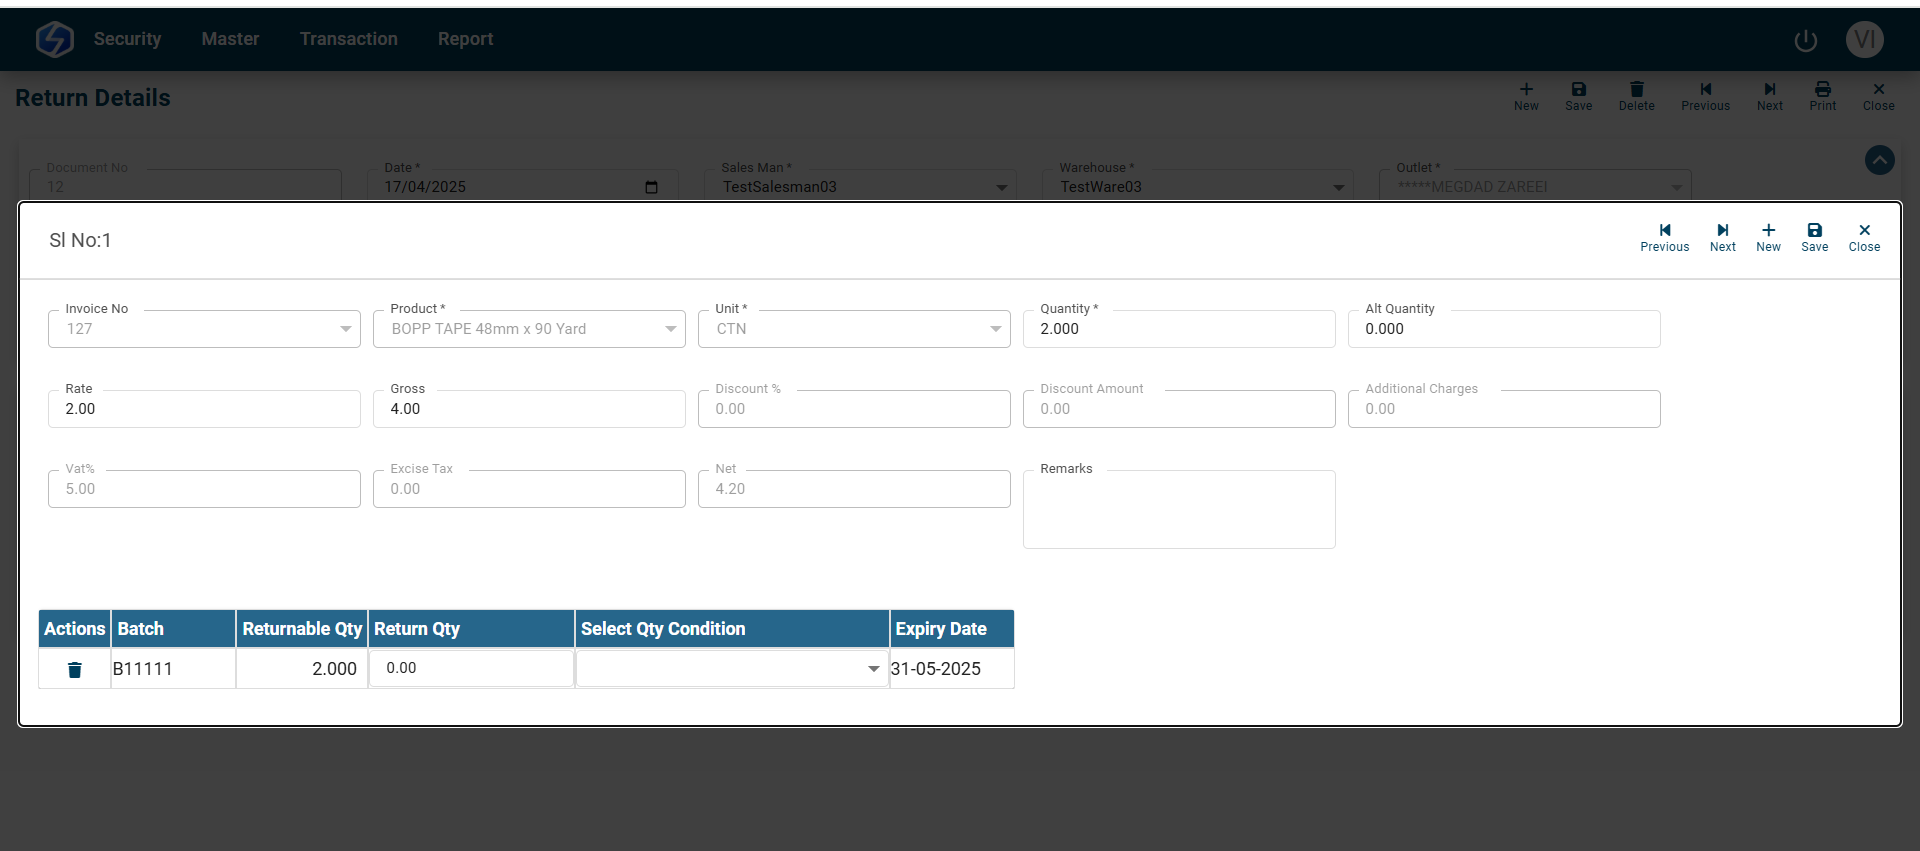
Task: Go to the previous line item in the dialog
Action: click(x=1664, y=236)
